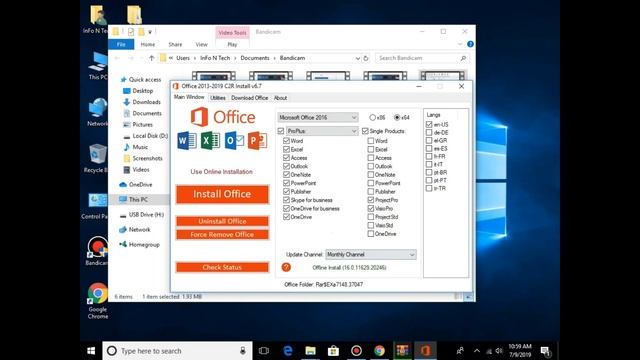Open the File menu in Explorer
Image resolution: width=640 pixels, height=360 pixels.
pos(121,44)
